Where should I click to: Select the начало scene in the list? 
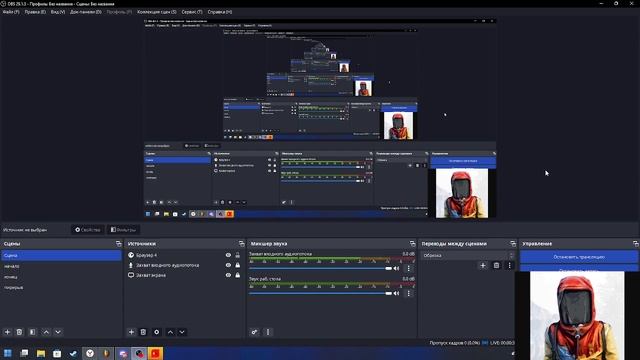click(61, 266)
